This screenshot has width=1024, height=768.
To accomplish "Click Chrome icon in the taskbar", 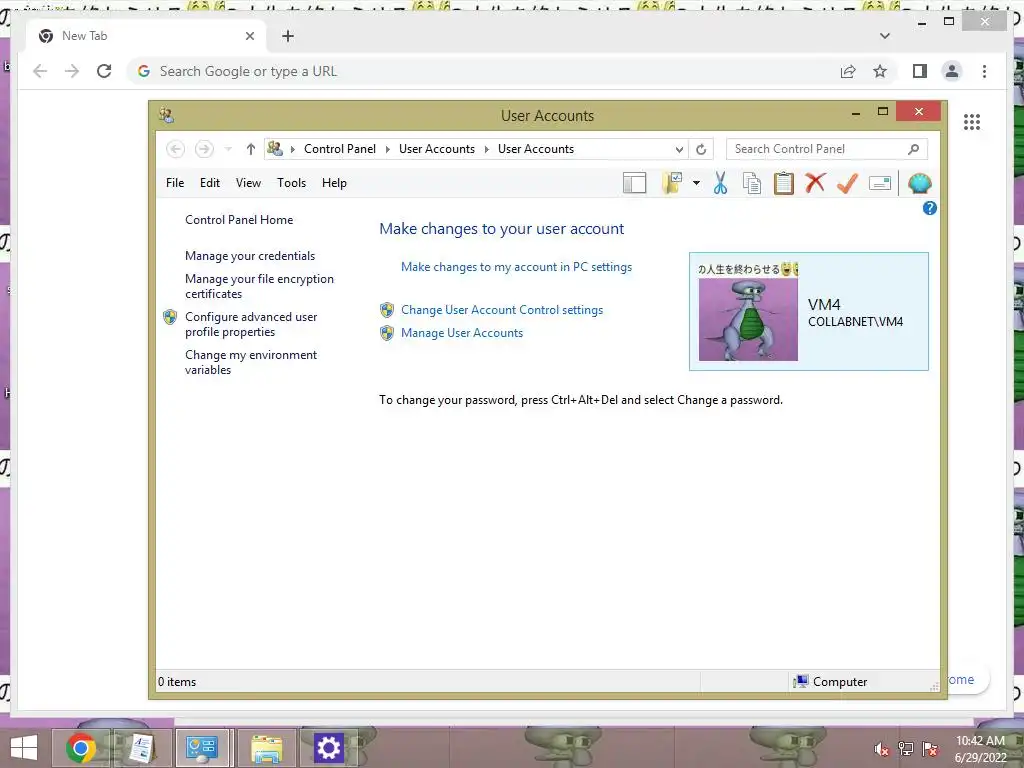I will (81, 748).
